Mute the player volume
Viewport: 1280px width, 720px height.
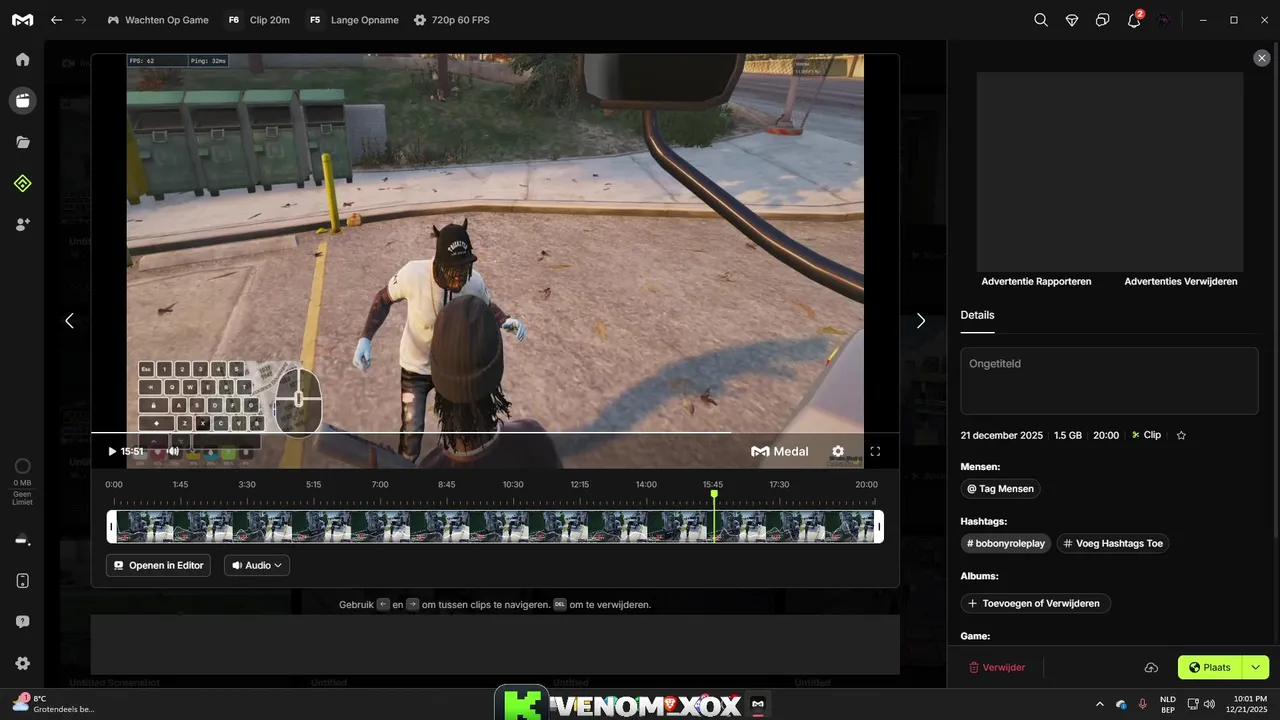[173, 452]
